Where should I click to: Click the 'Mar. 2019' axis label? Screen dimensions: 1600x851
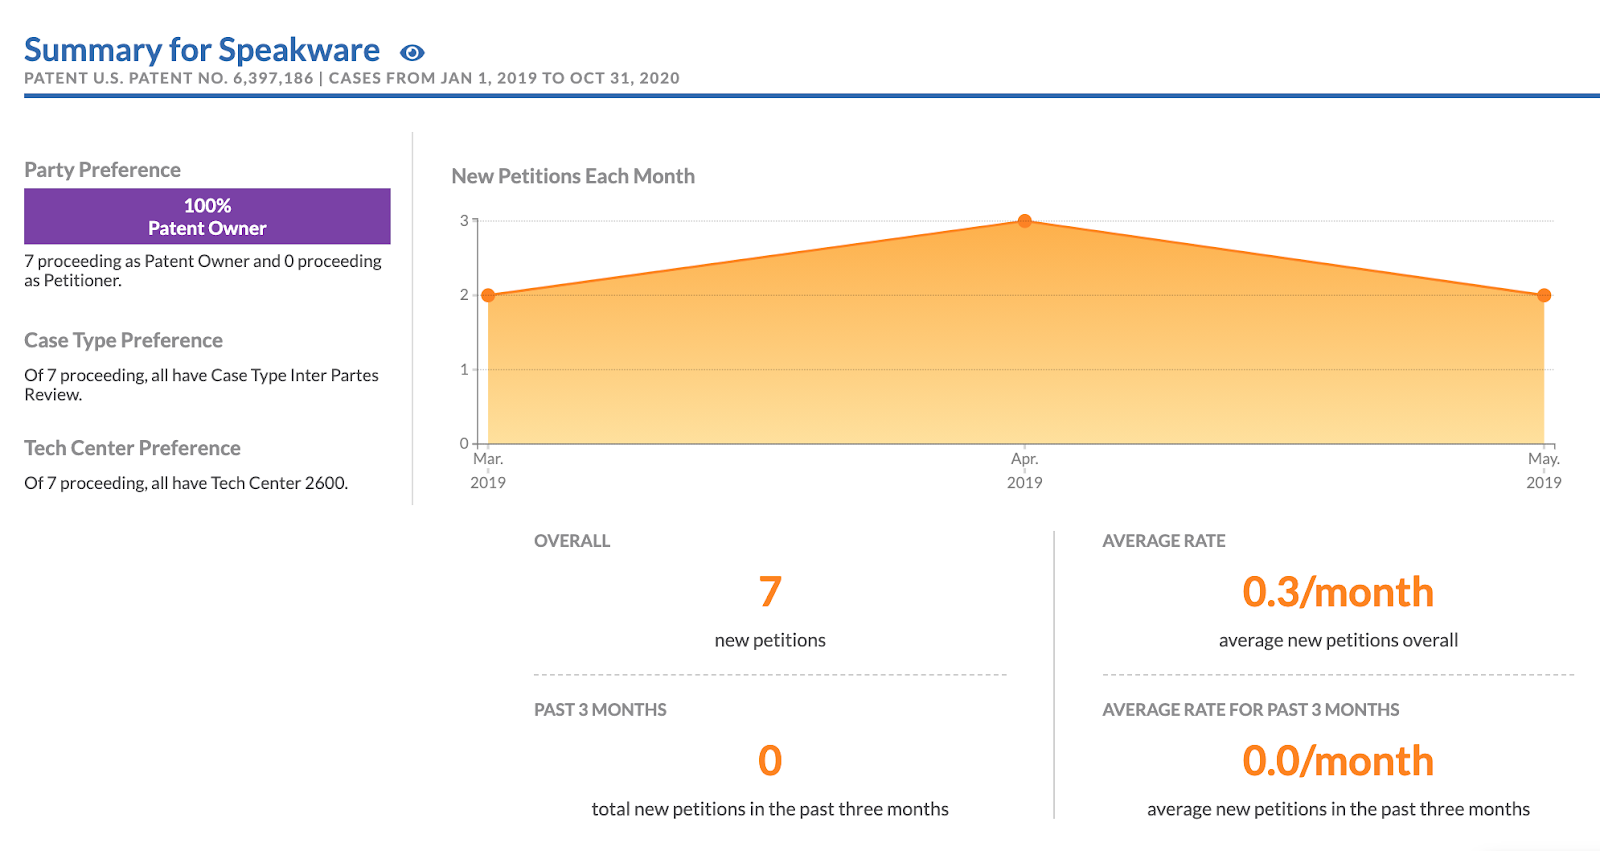point(488,470)
